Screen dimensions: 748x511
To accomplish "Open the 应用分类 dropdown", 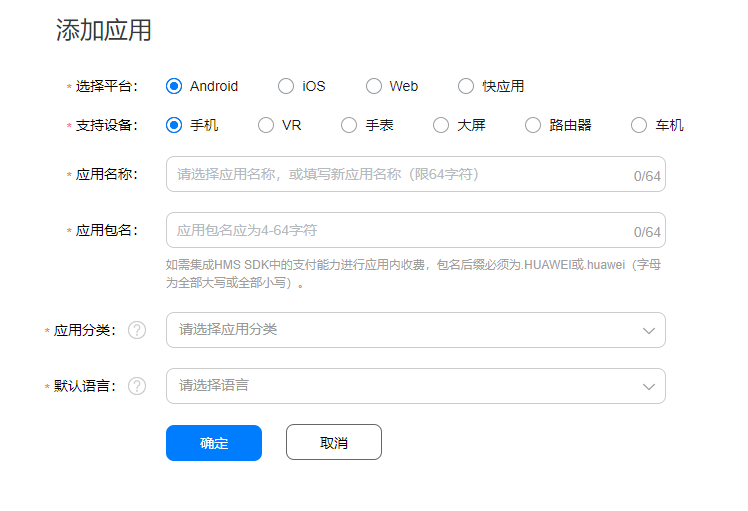I will [x=416, y=330].
